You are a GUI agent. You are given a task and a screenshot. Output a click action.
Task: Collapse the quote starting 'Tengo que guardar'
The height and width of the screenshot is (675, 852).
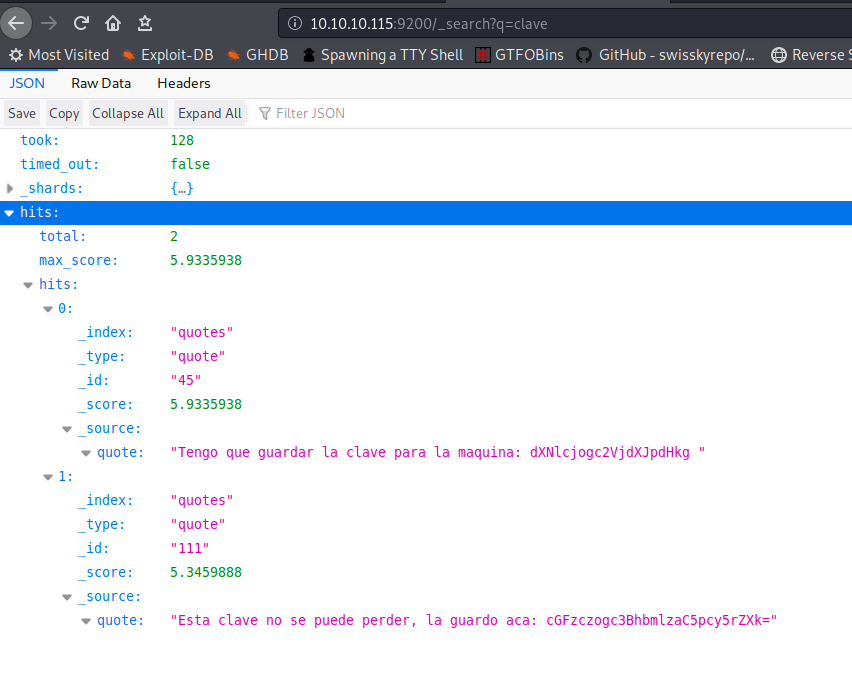[x=86, y=453]
